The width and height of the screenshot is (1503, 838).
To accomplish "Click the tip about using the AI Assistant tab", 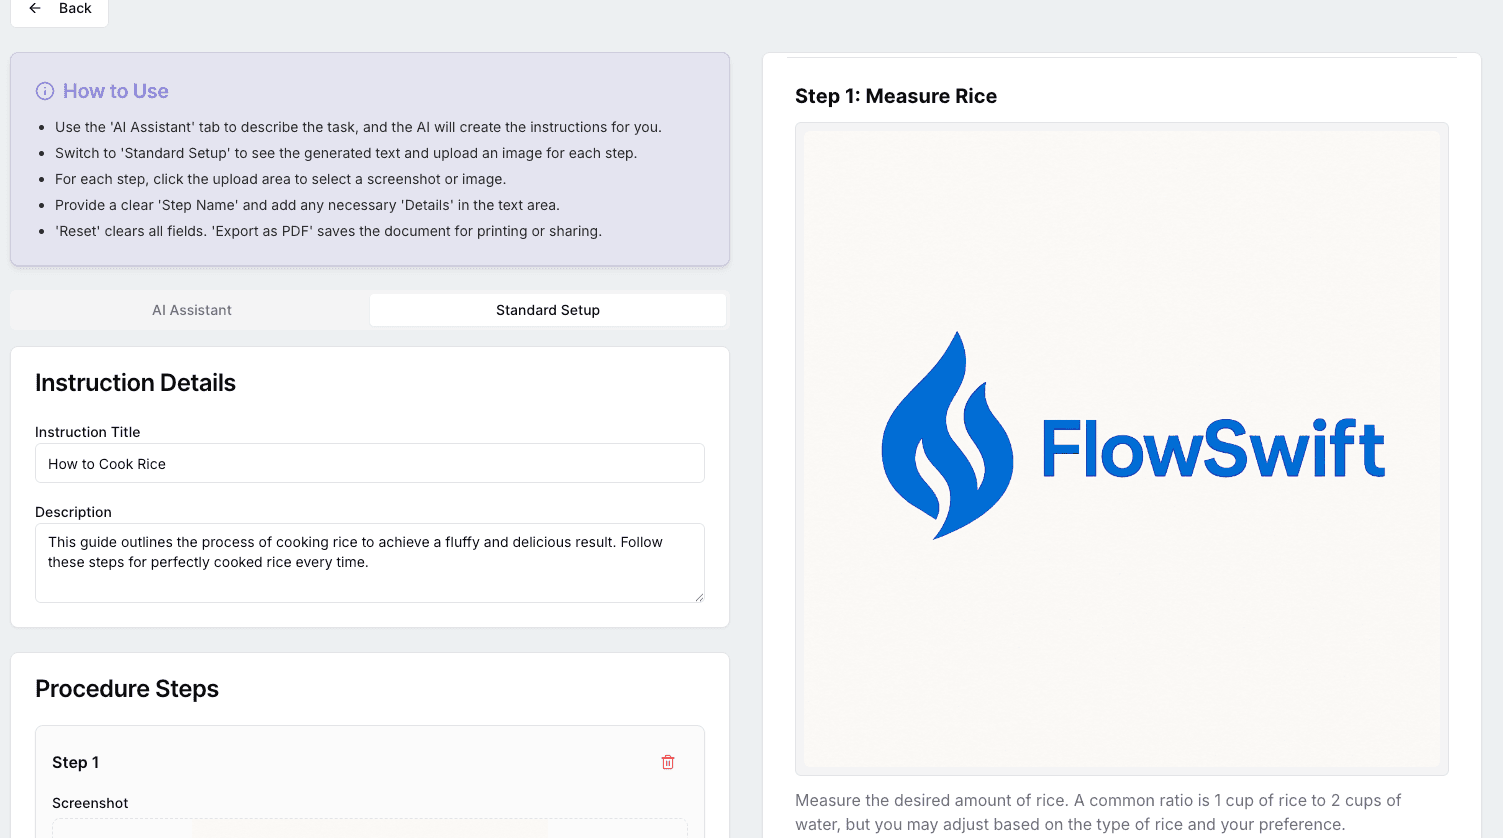I will 358,127.
